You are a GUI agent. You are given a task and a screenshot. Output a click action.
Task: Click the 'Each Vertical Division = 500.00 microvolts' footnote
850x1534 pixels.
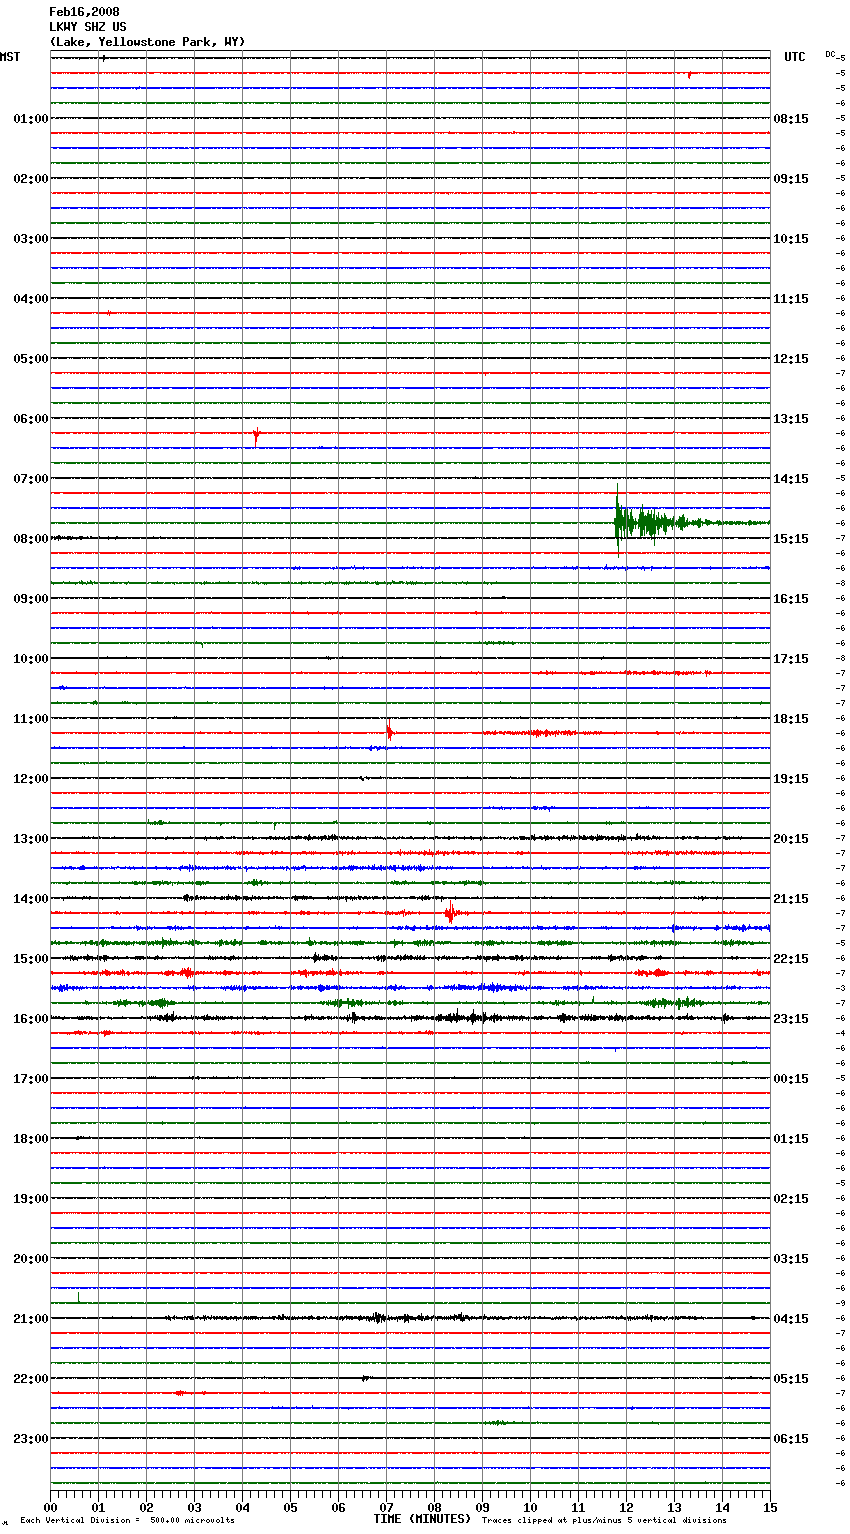(127, 1520)
